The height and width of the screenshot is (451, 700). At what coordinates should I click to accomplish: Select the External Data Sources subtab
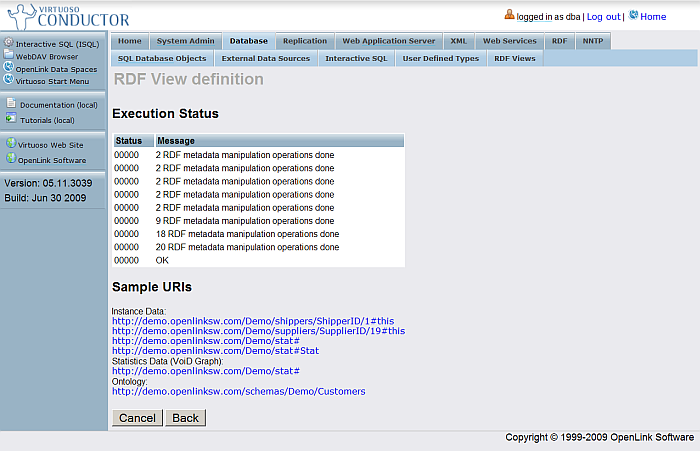click(x=266, y=59)
